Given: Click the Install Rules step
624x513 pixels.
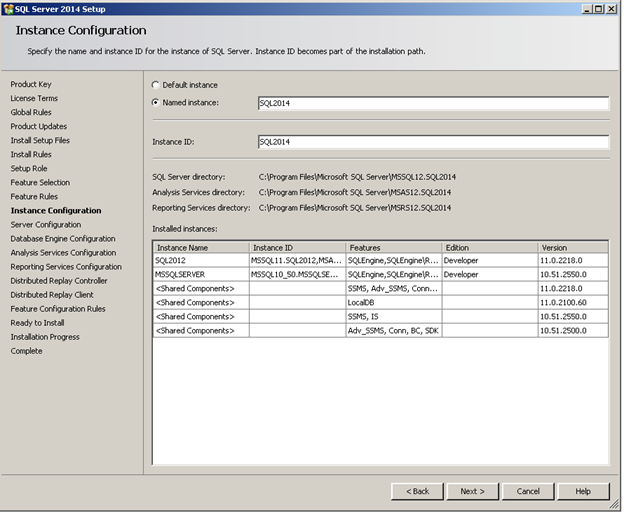Looking at the screenshot, I should [31, 154].
